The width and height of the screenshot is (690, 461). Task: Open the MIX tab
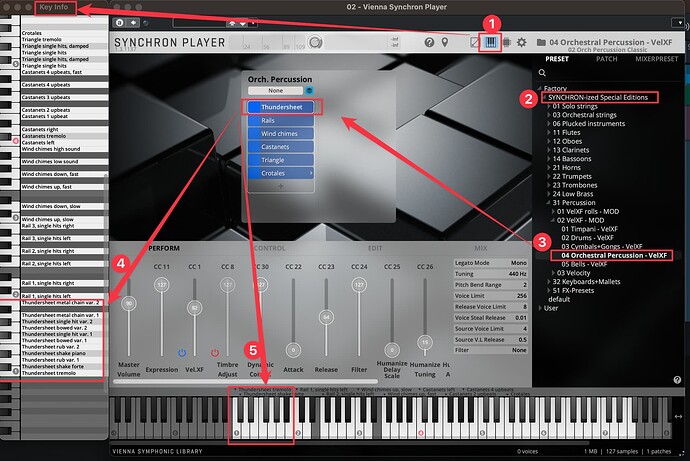[x=481, y=248]
